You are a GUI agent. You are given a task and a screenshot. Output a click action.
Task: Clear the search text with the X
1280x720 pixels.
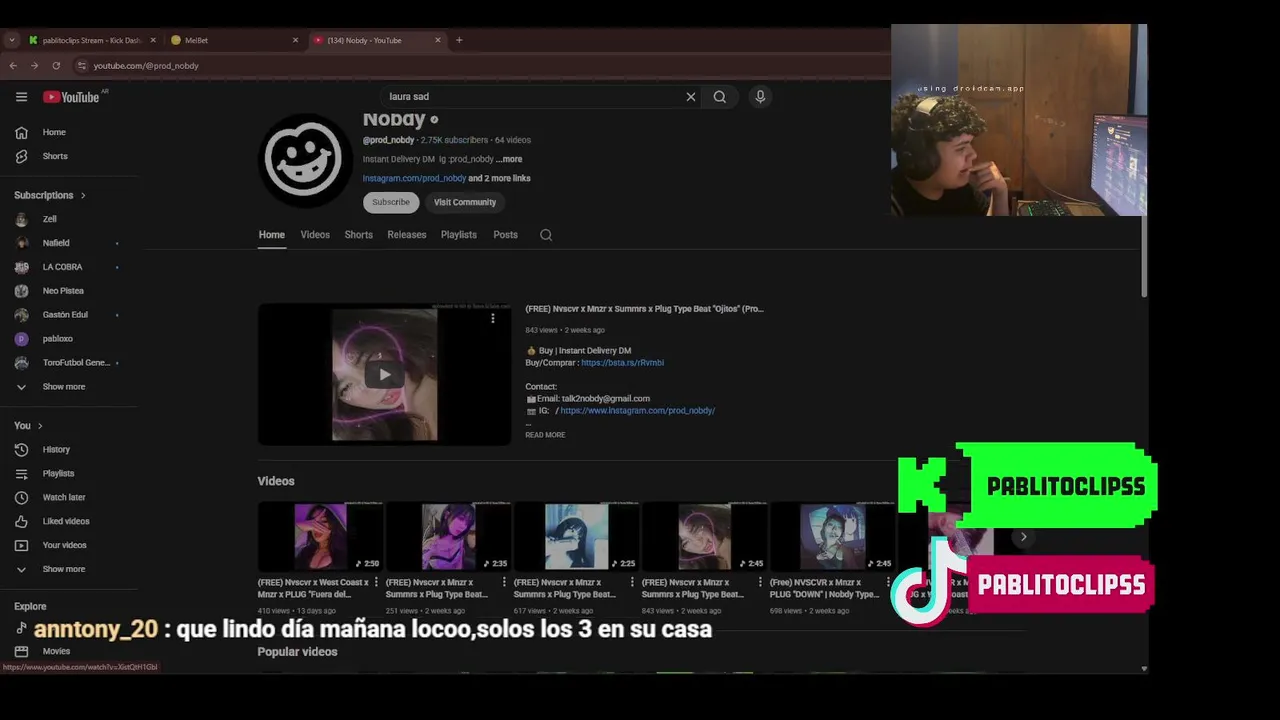coord(690,97)
